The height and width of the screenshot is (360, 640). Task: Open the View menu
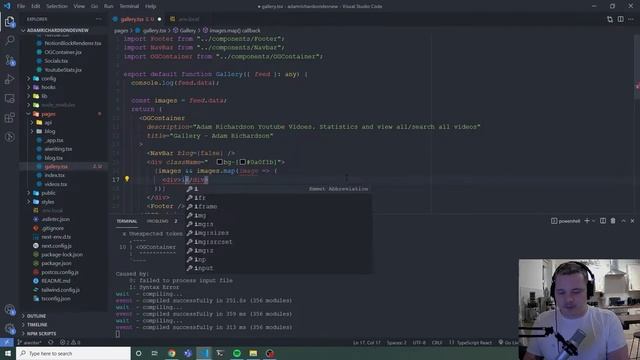click(x=79, y=6)
